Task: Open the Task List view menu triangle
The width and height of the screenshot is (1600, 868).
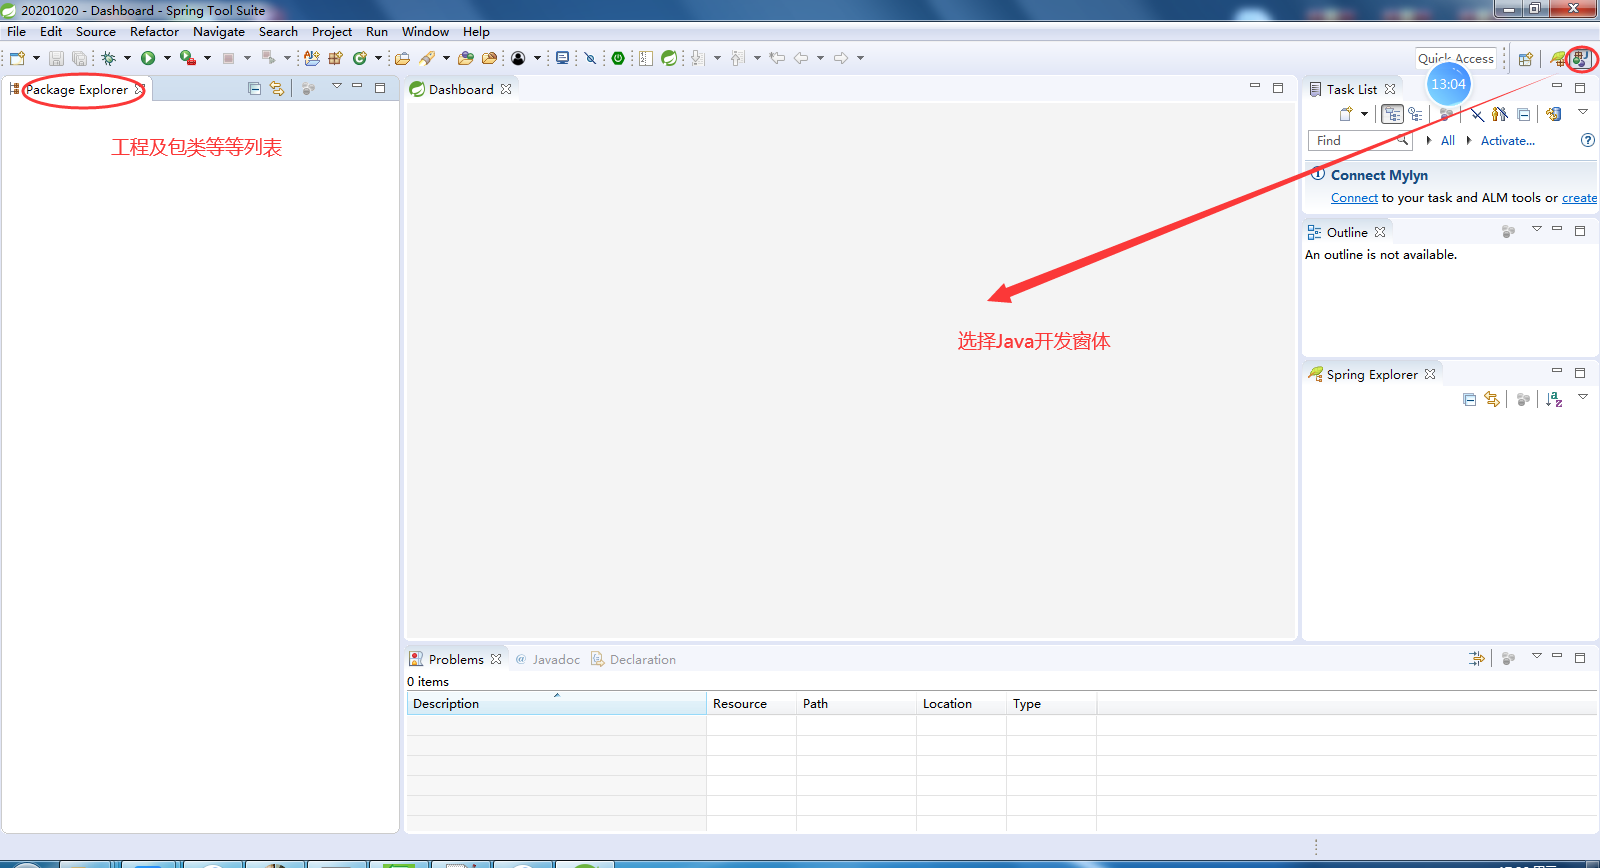Action: click(x=1583, y=112)
